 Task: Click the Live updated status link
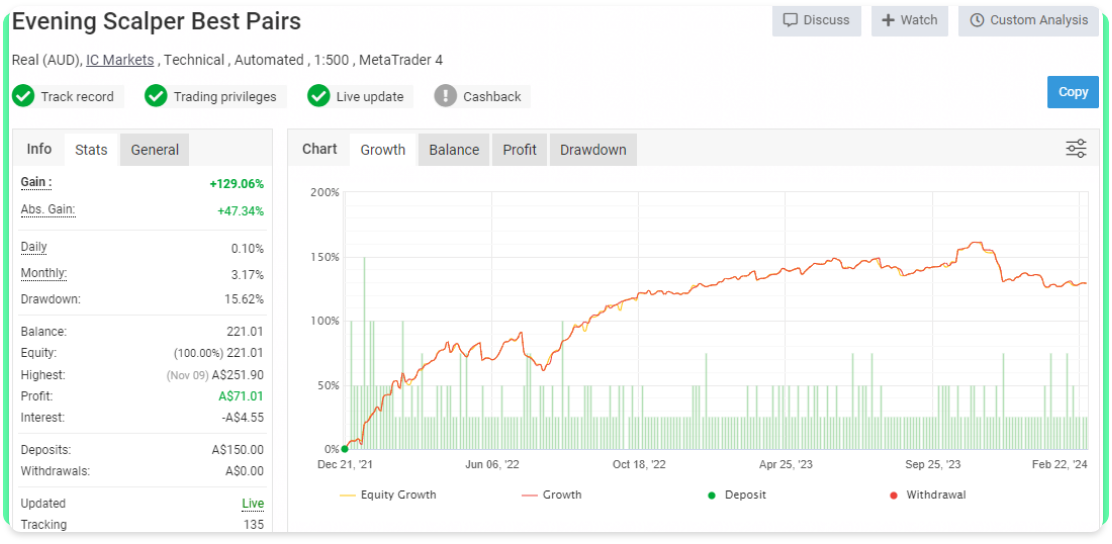tap(253, 504)
